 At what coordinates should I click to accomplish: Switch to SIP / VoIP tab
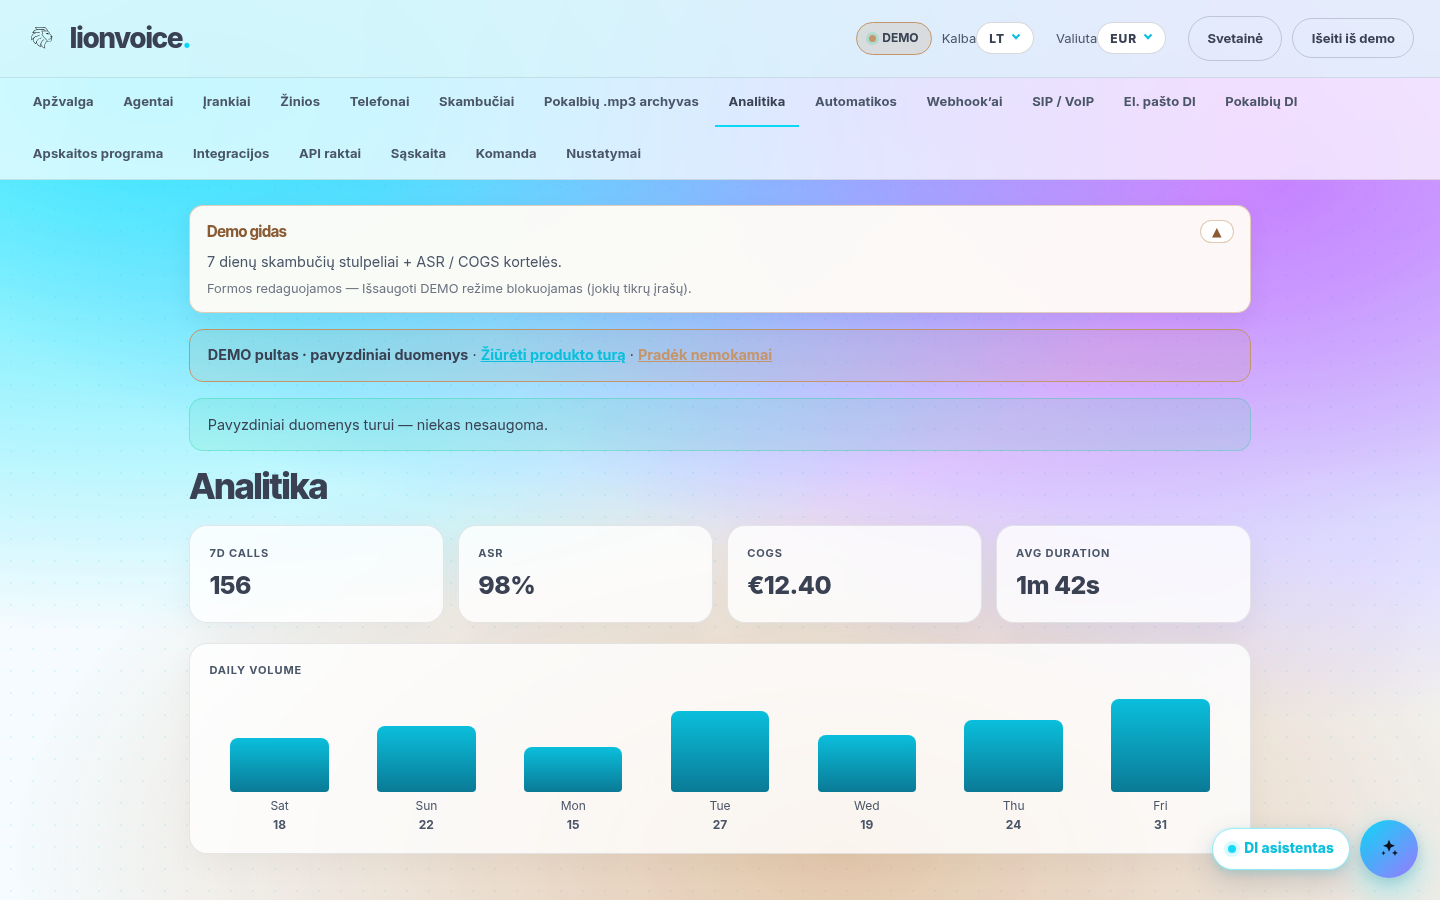(x=1063, y=101)
